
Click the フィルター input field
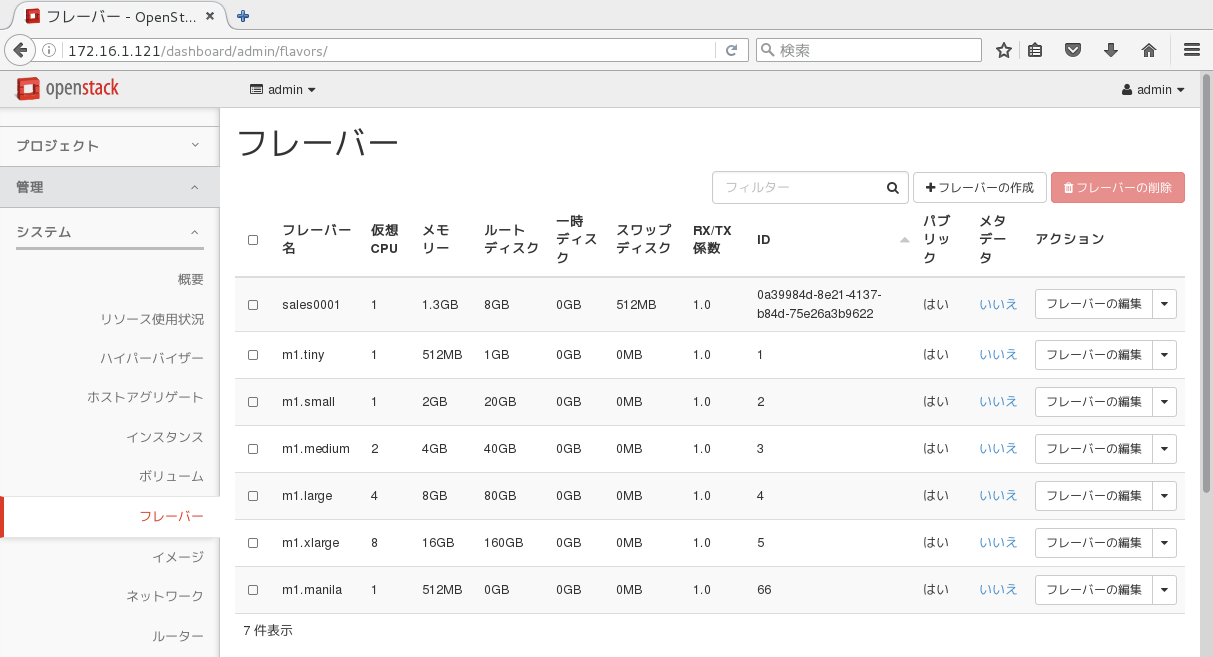797,188
